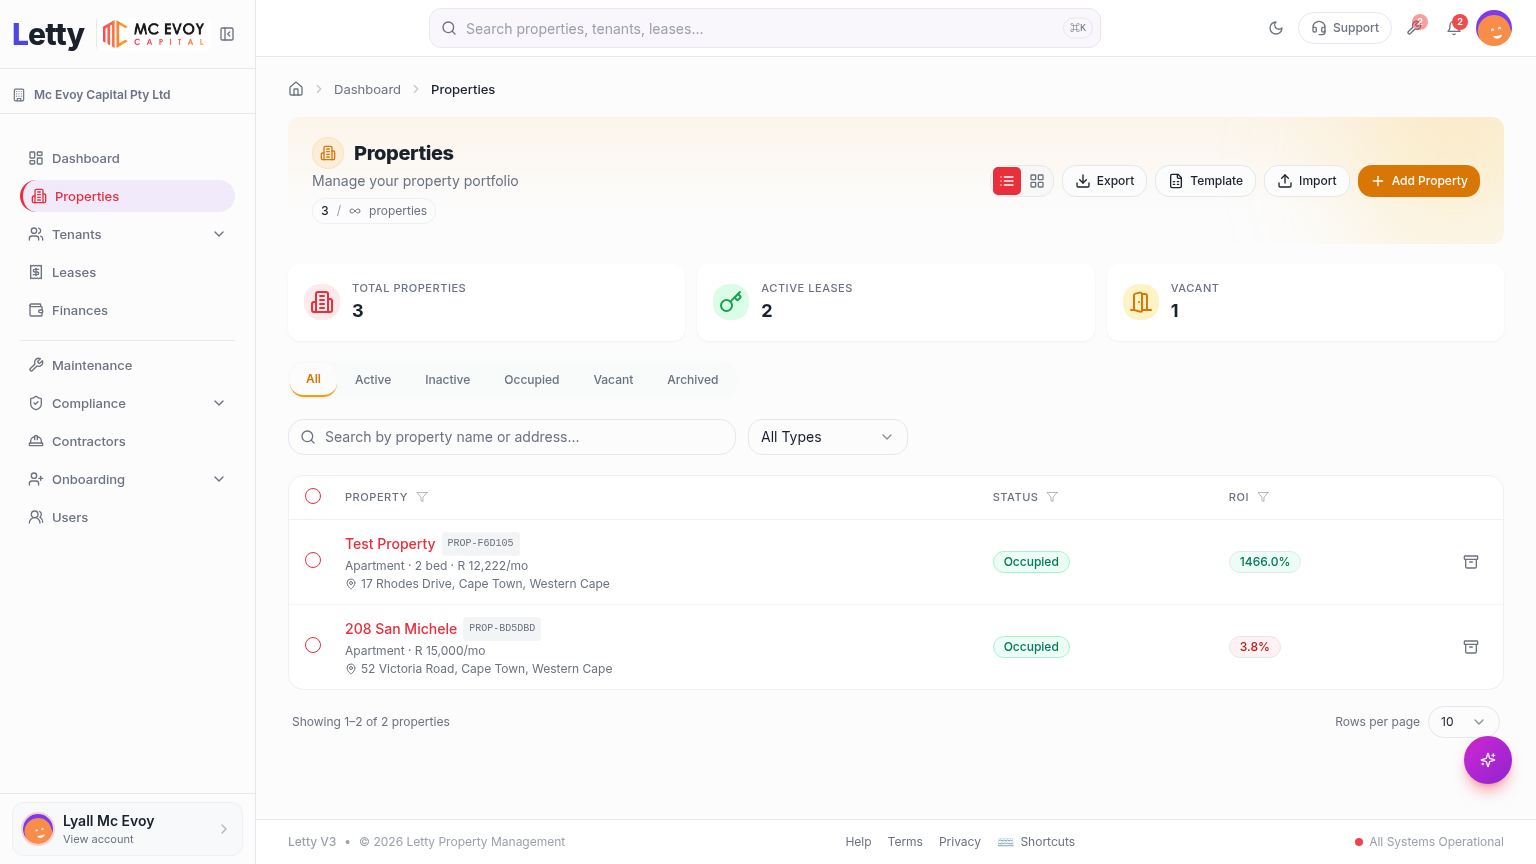1536x864 pixels.
Task: Switch to grid view
Action: [1037, 181]
